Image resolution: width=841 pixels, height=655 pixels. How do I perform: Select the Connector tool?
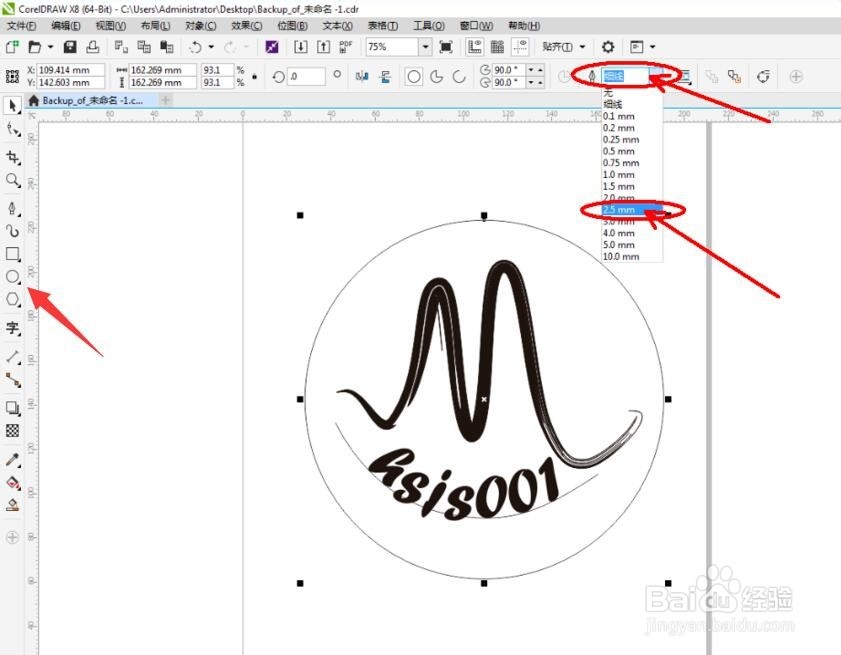tap(13, 379)
